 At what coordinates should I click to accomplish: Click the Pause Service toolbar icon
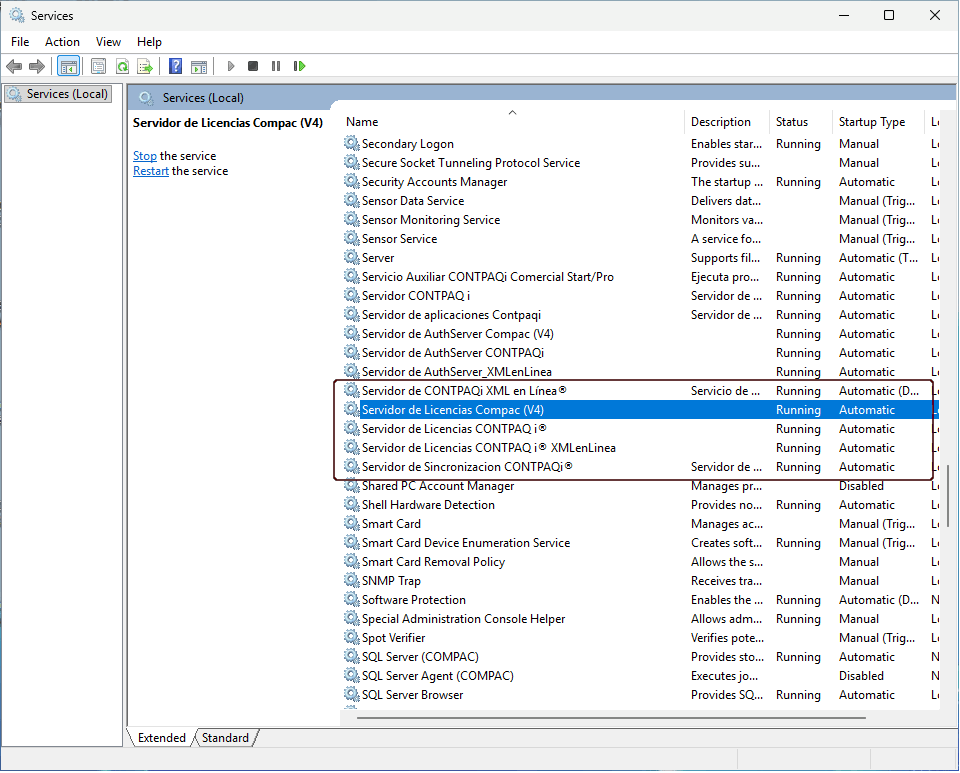pos(276,66)
